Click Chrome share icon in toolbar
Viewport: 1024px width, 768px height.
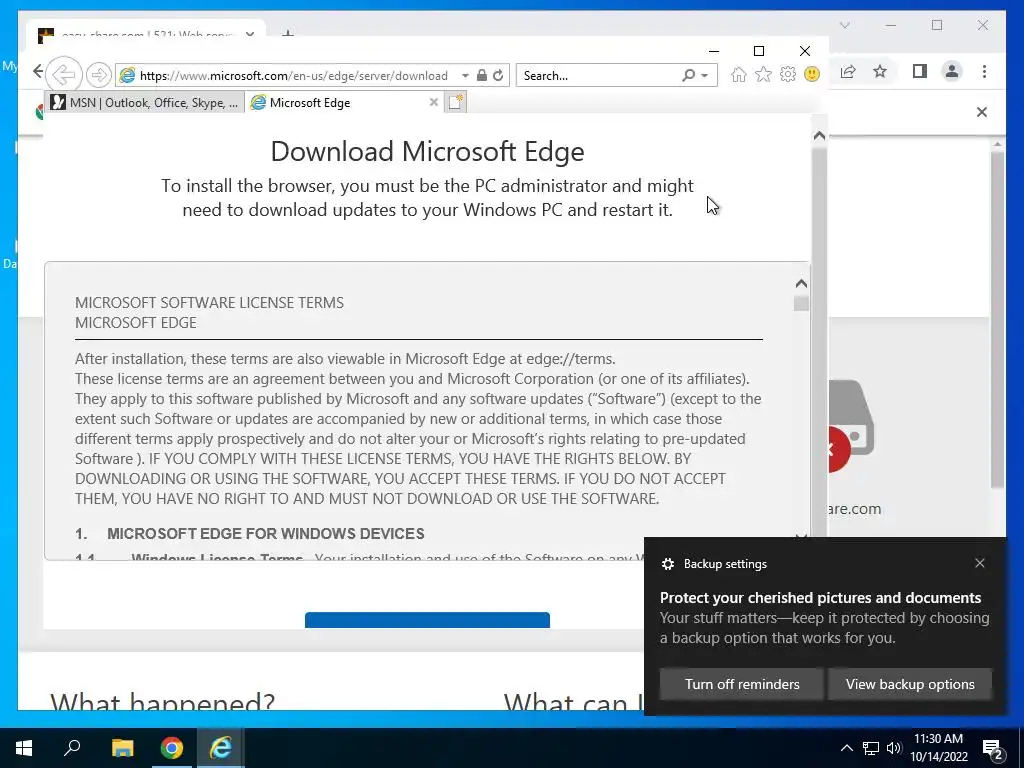[848, 71]
